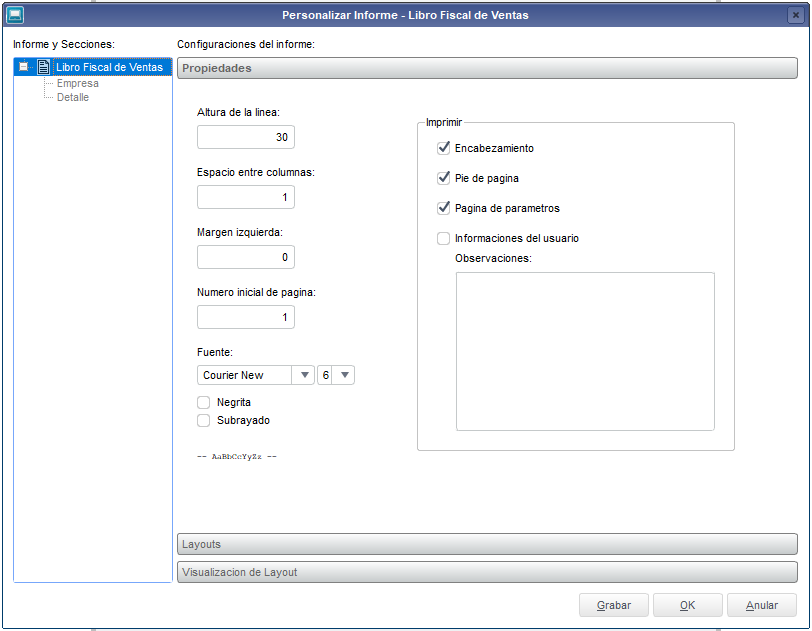Viewport: 812px width, 631px height.
Task: Click the Anular button
Action: pos(762,605)
